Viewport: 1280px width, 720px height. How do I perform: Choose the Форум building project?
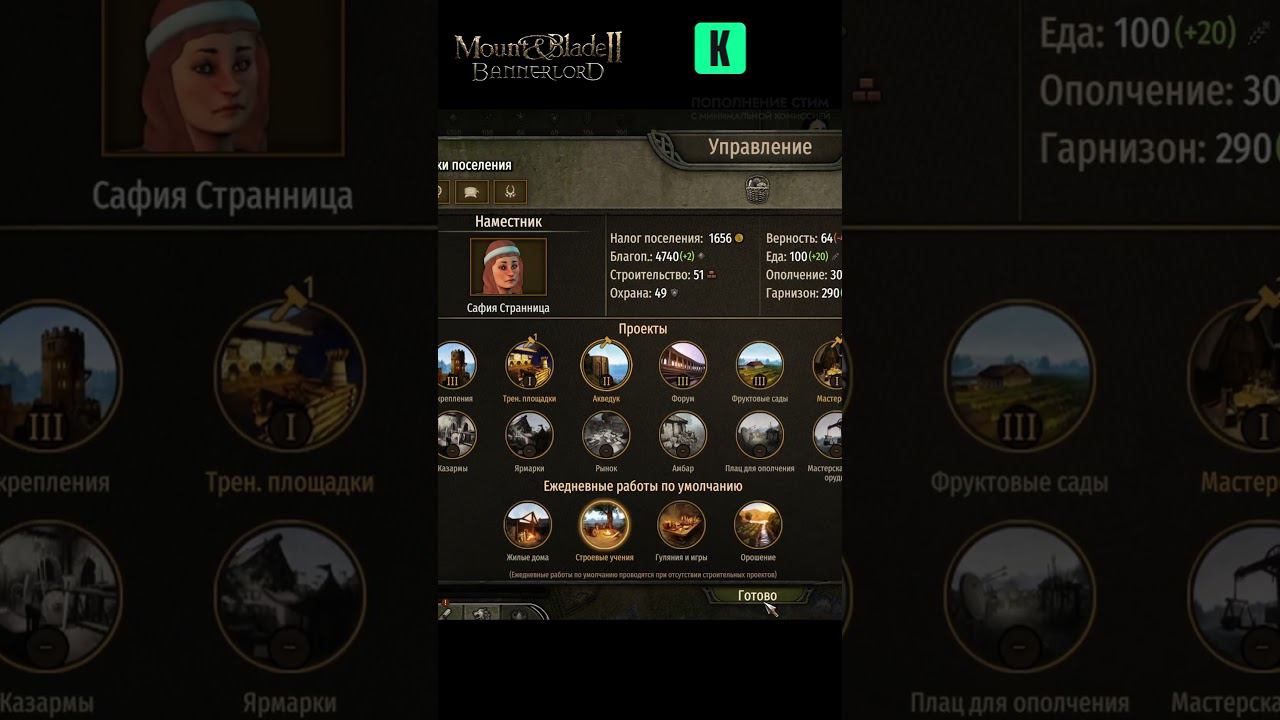[x=683, y=365]
